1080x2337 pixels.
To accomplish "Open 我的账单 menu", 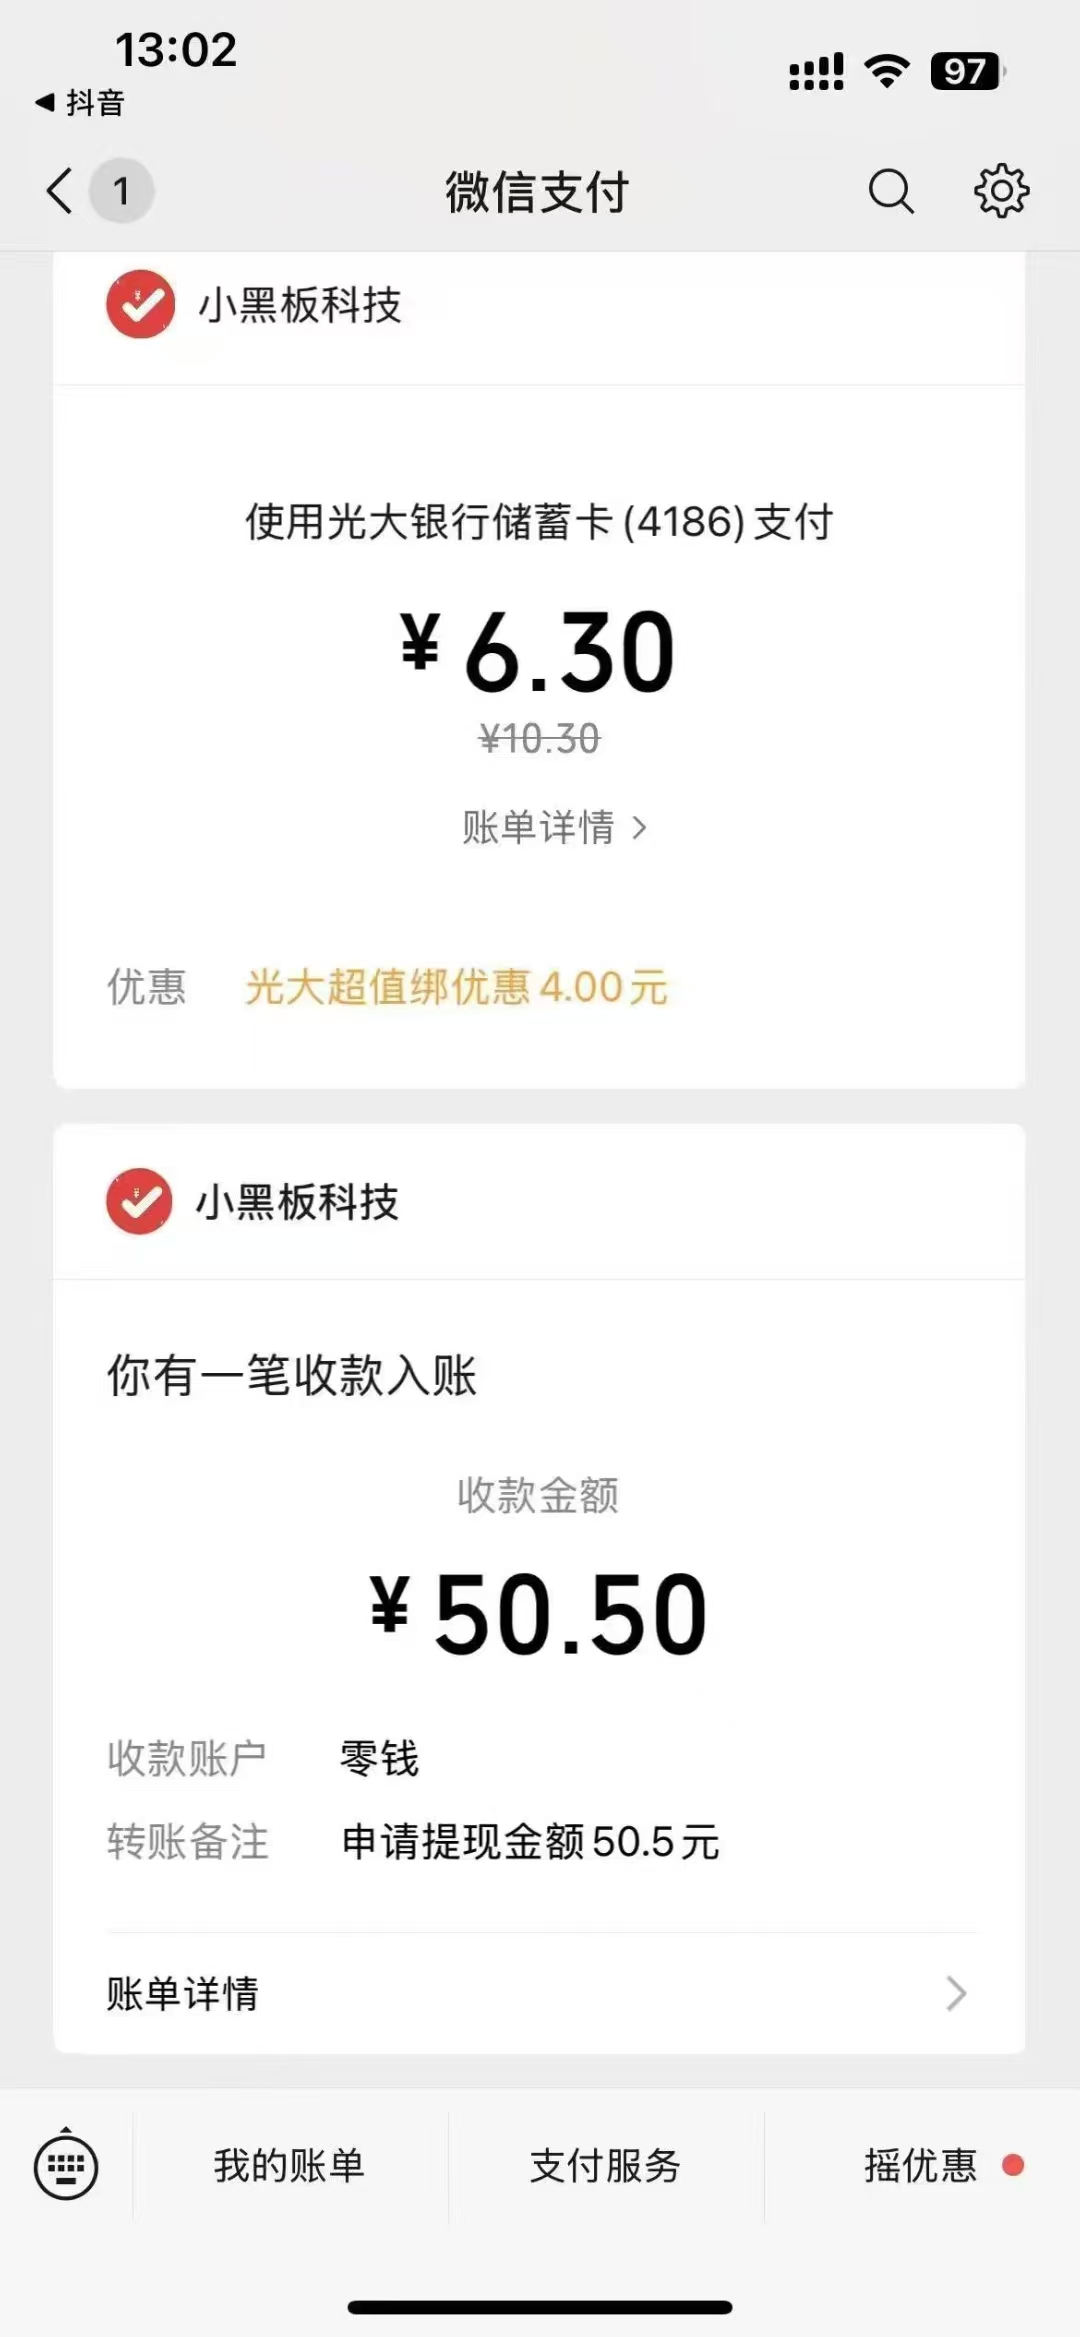I will (x=289, y=2165).
